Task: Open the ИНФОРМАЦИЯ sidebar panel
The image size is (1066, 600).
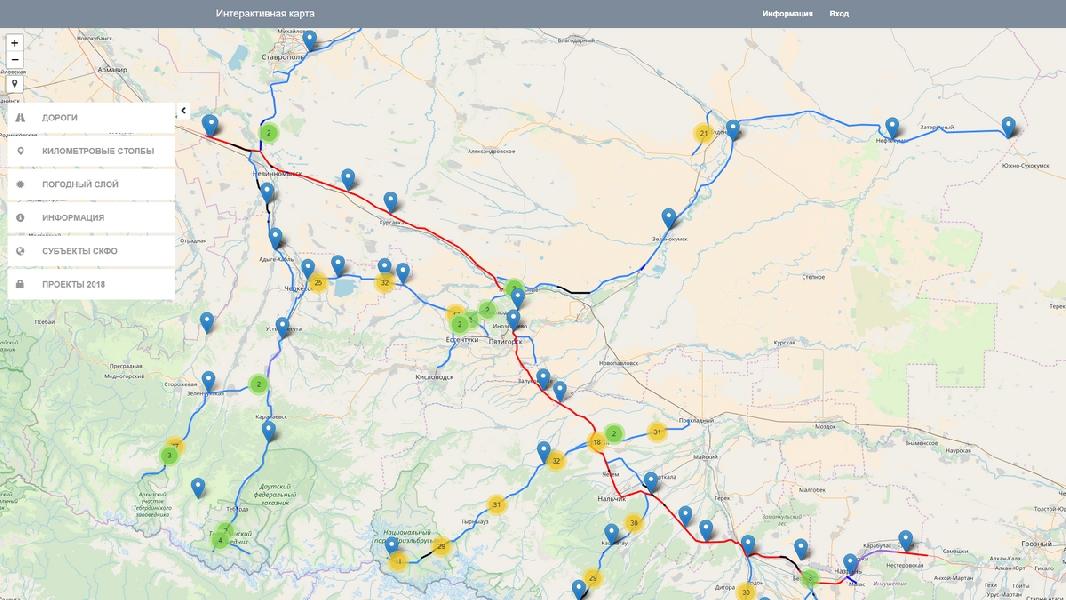Action: point(88,218)
